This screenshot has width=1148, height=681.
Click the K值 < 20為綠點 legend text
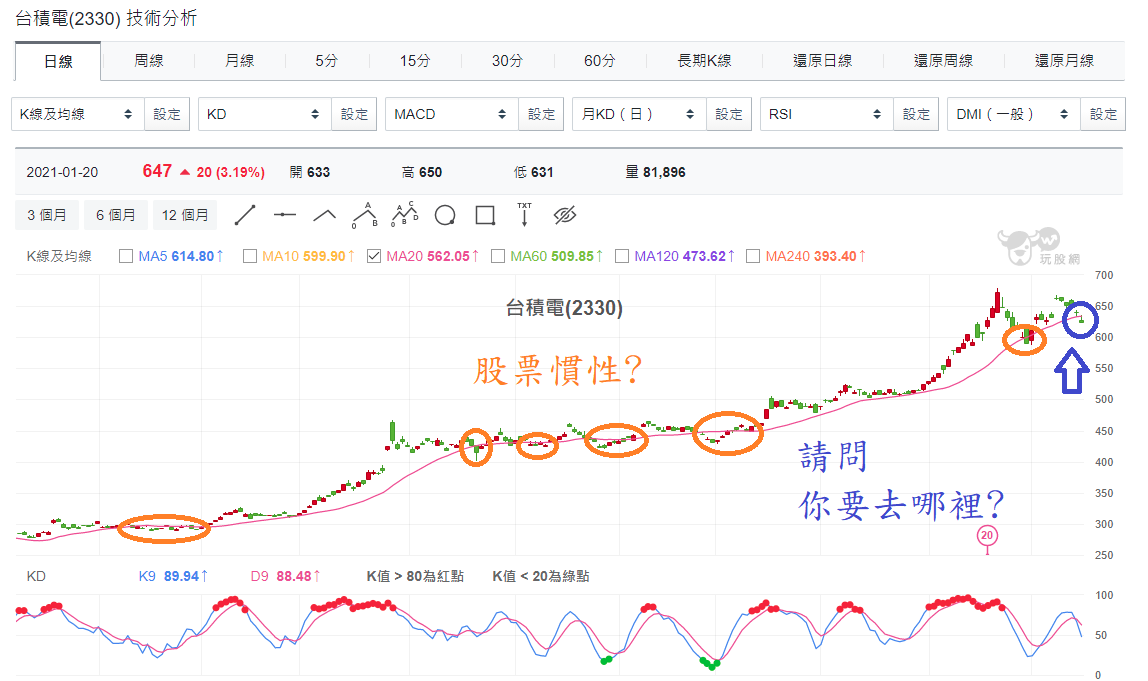[x=541, y=576]
